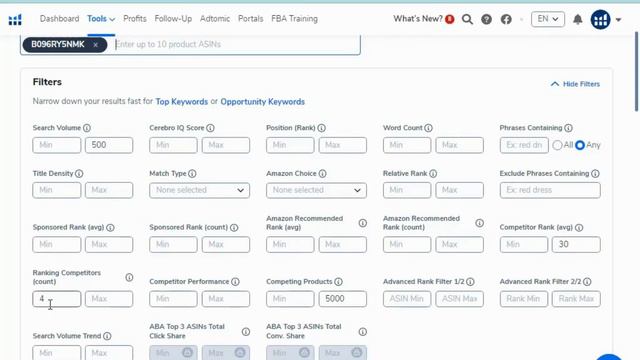The image size is (640, 360).
Task: Click the What's New notification badge
Action: (450, 19)
